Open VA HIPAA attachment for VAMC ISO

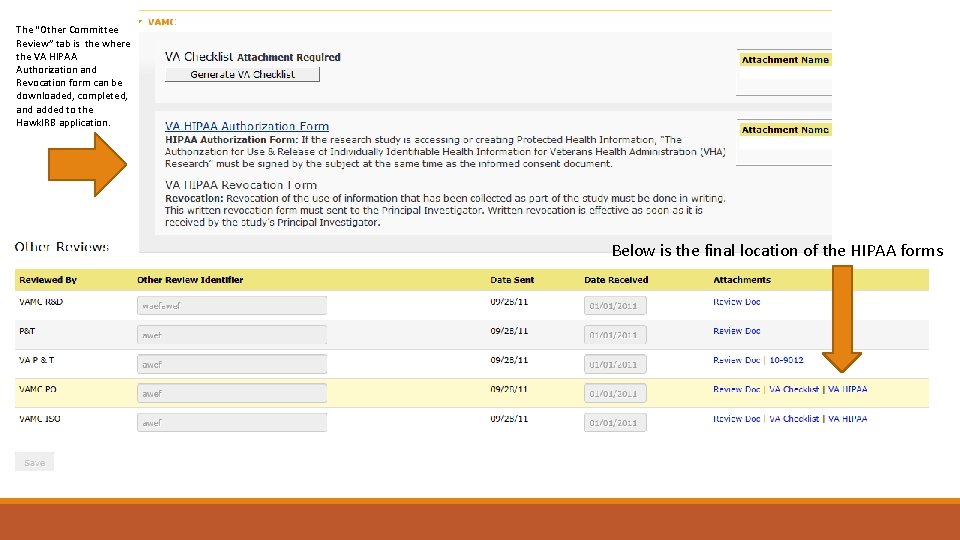click(x=847, y=419)
